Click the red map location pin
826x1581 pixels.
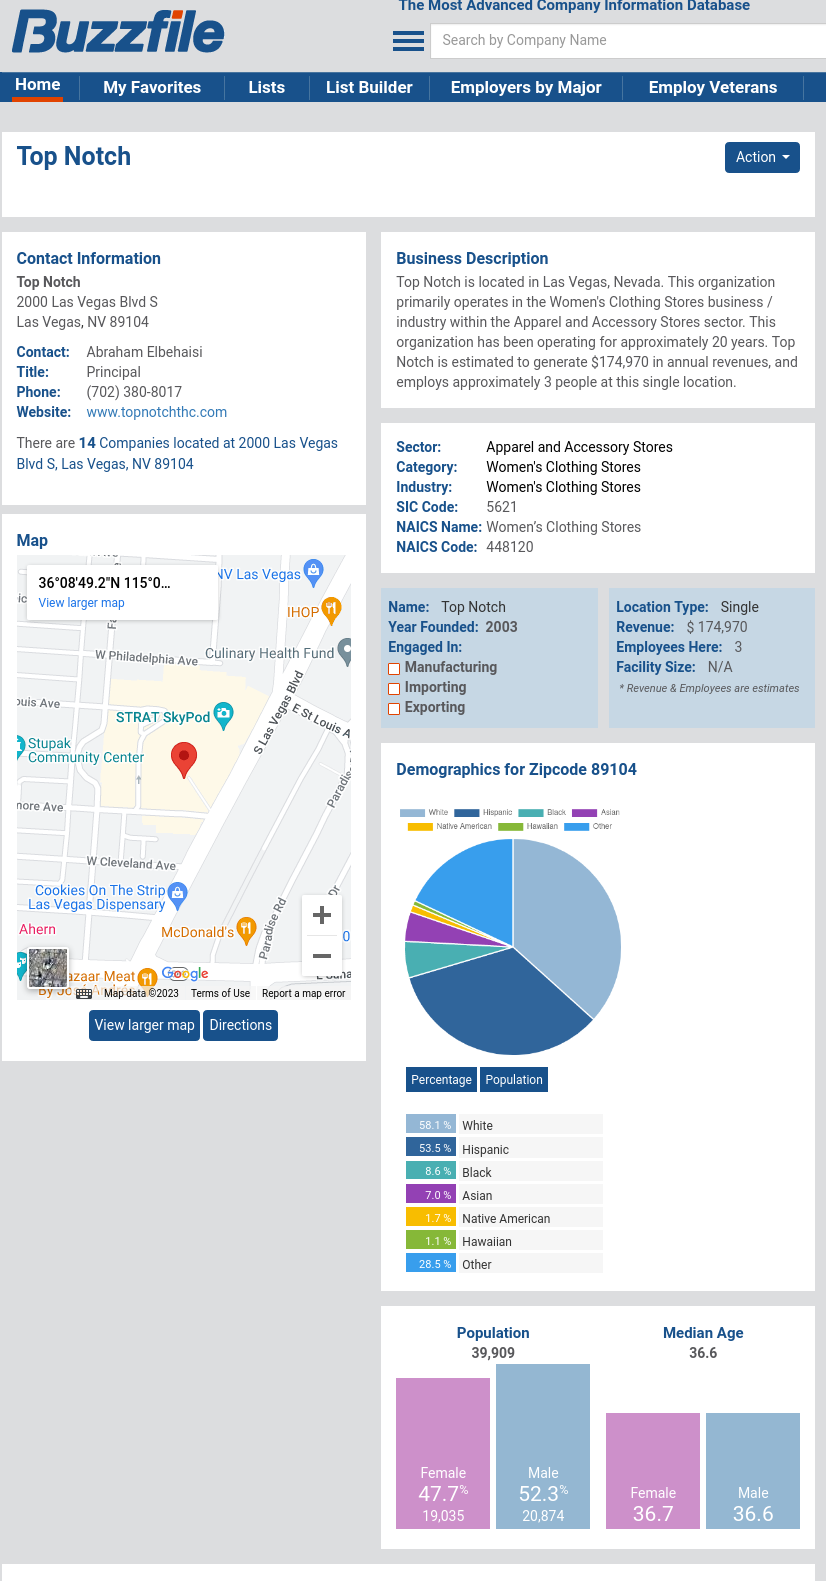[x=184, y=760]
